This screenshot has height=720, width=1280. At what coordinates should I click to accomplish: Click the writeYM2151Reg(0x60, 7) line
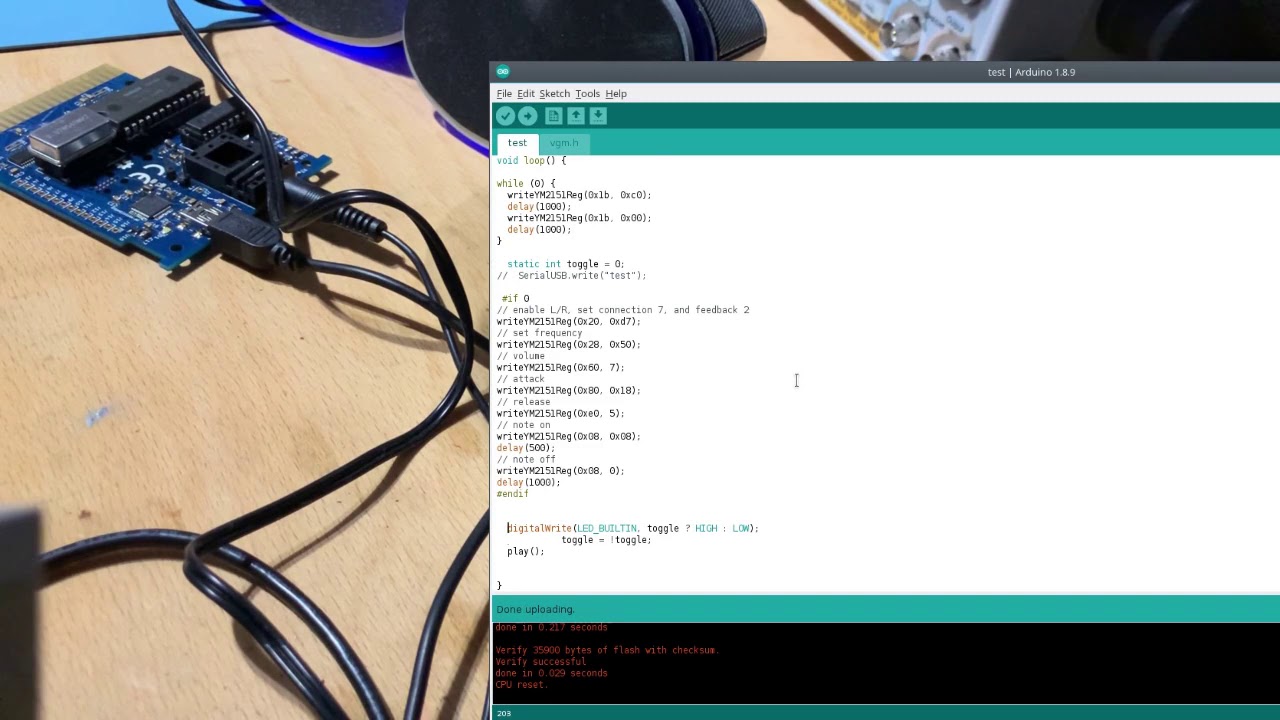point(560,367)
